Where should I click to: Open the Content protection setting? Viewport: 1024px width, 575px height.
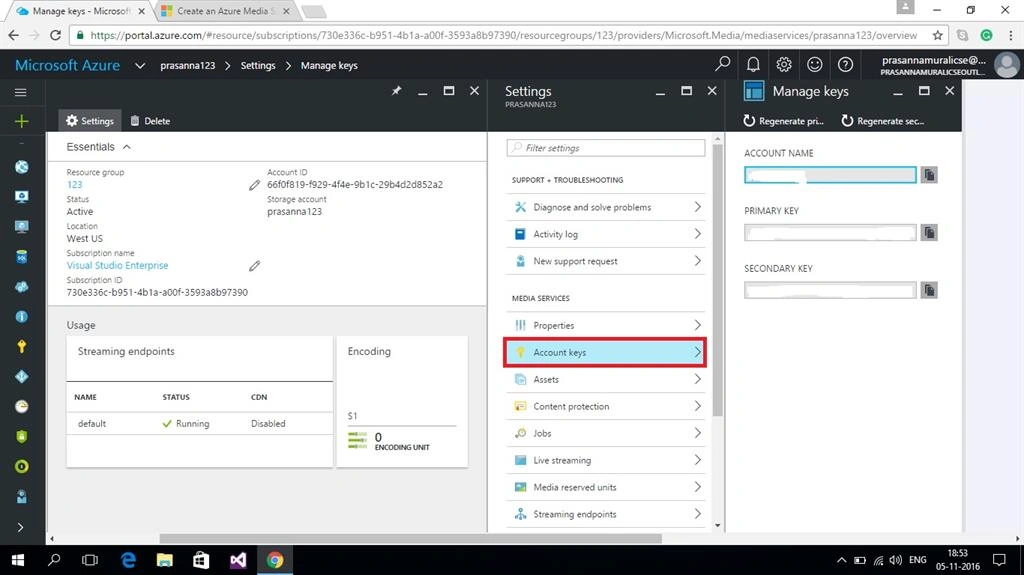click(x=605, y=406)
